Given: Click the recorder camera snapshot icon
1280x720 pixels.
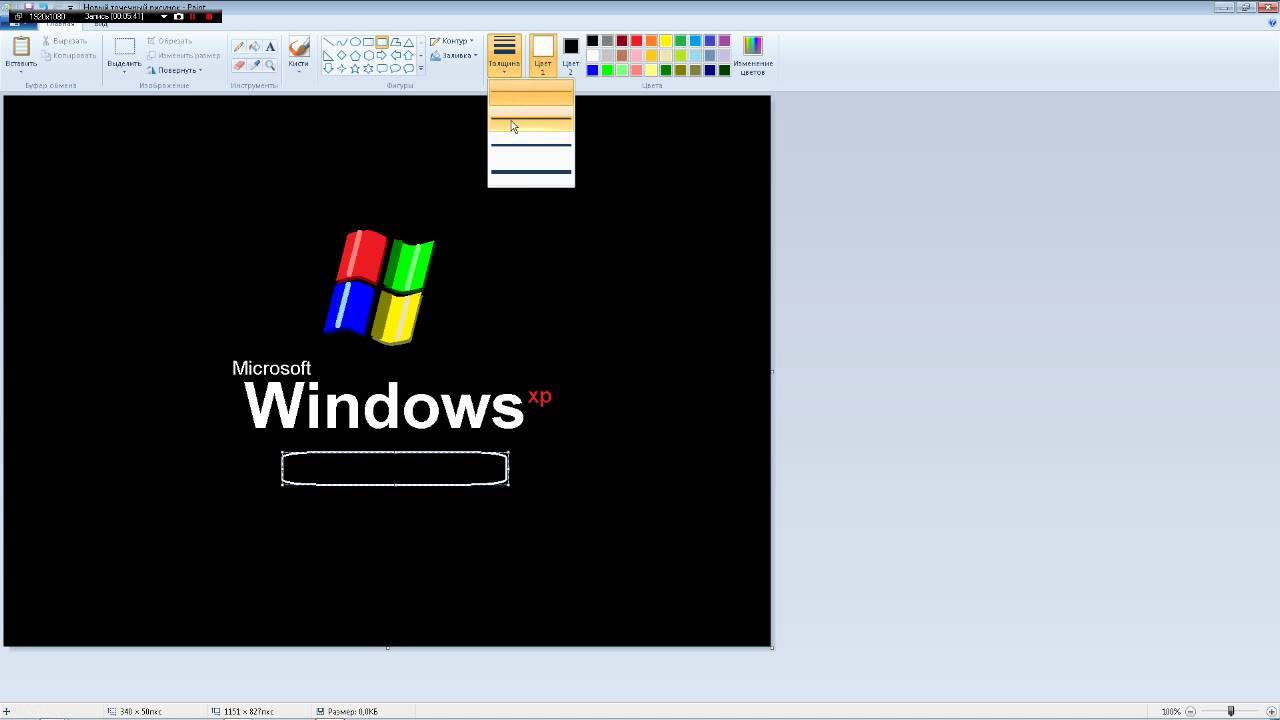Looking at the screenshot, I should [178, 17].
